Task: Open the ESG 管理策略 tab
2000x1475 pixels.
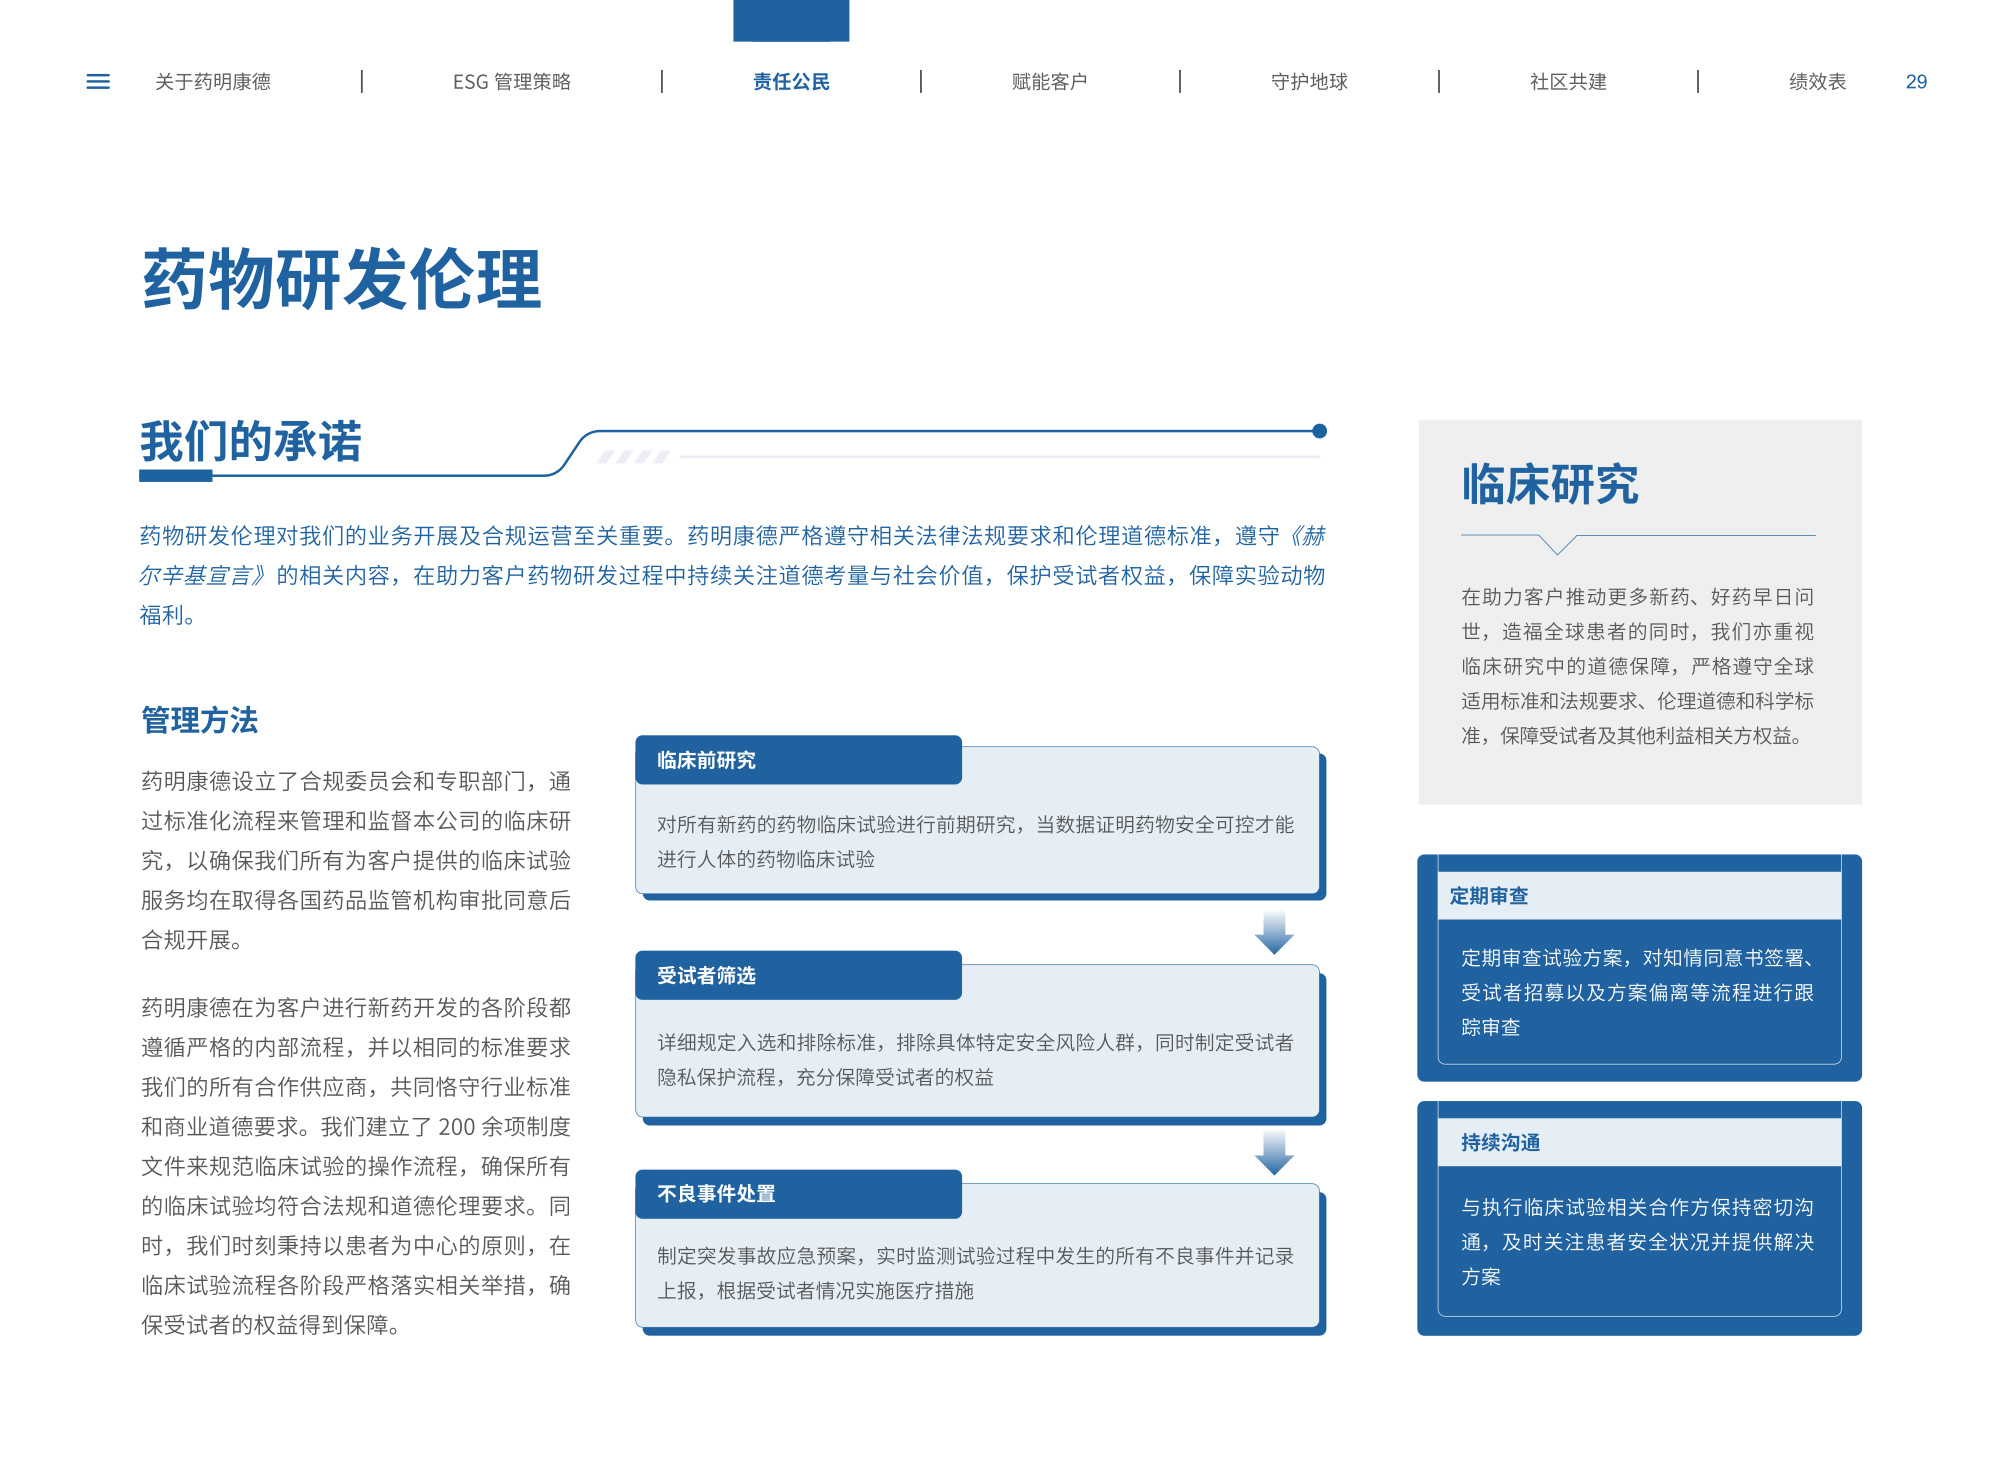Action: click(511, 82)
